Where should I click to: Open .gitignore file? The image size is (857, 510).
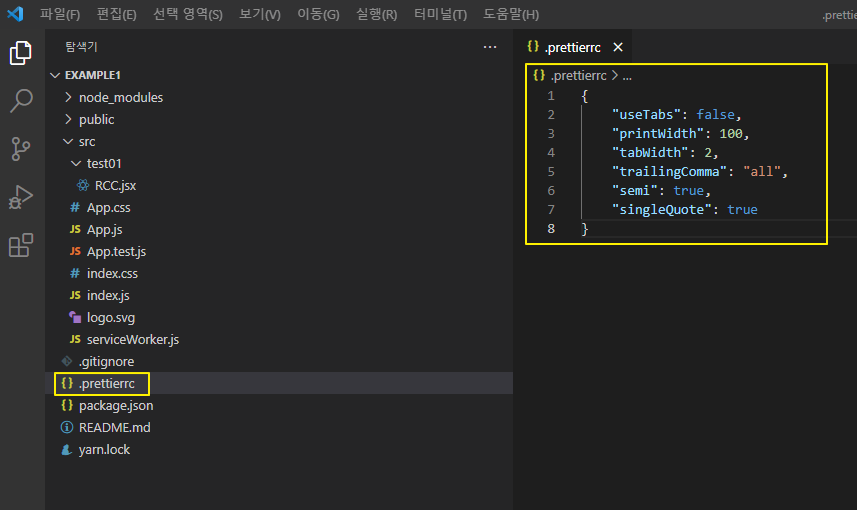(279, 361)
